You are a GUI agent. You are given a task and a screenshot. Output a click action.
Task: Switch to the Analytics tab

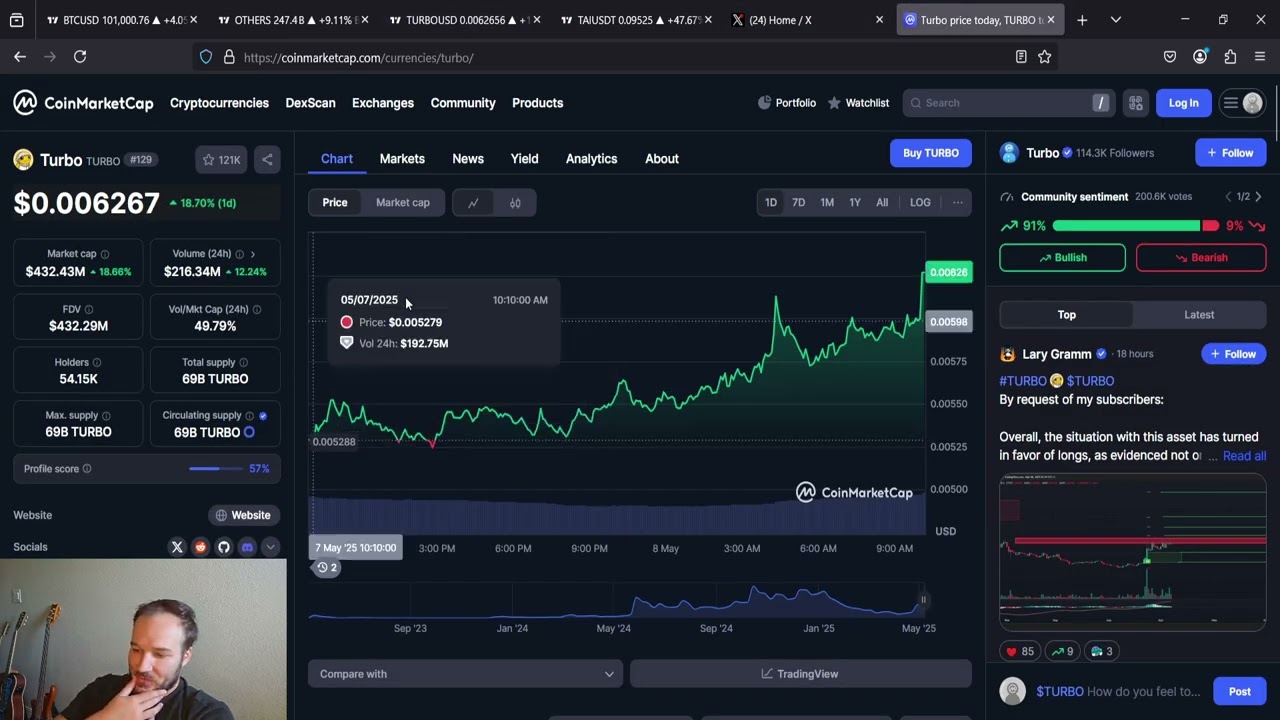click(591, 159)
